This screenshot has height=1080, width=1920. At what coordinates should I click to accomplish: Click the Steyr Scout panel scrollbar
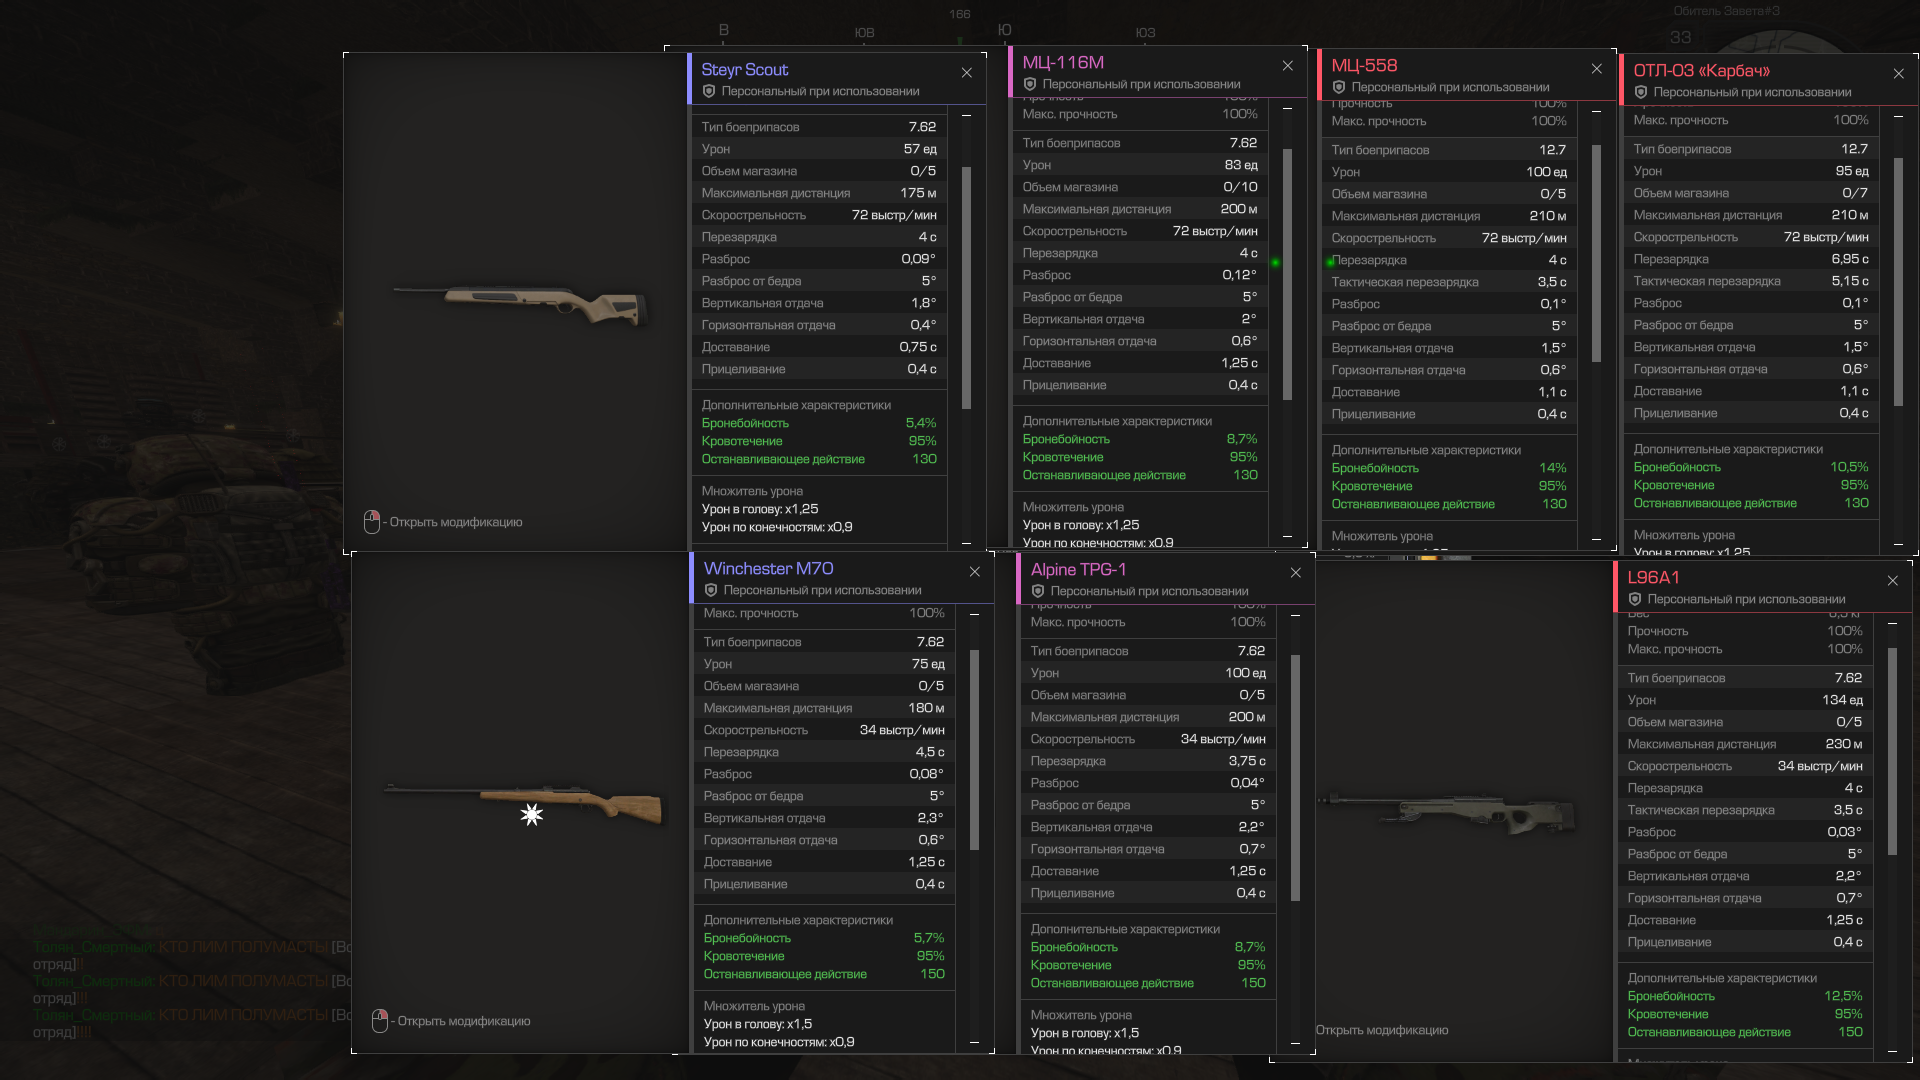pos(966,288)
